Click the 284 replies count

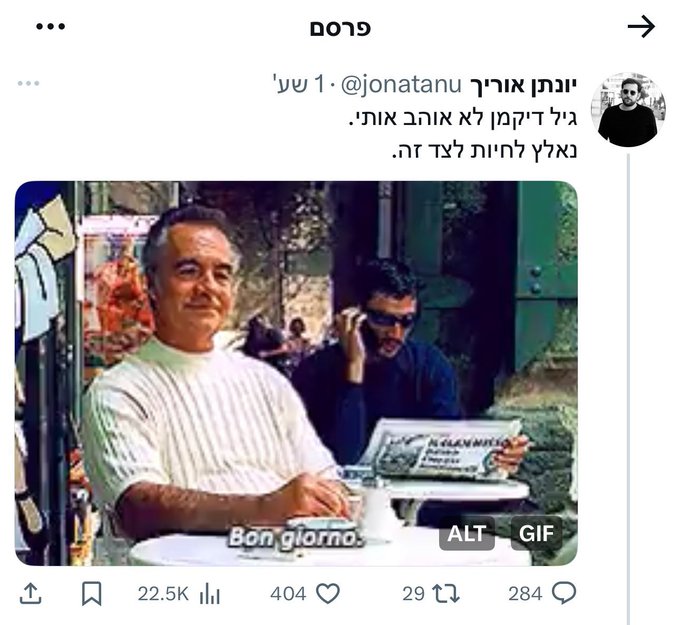click(525, 594)
